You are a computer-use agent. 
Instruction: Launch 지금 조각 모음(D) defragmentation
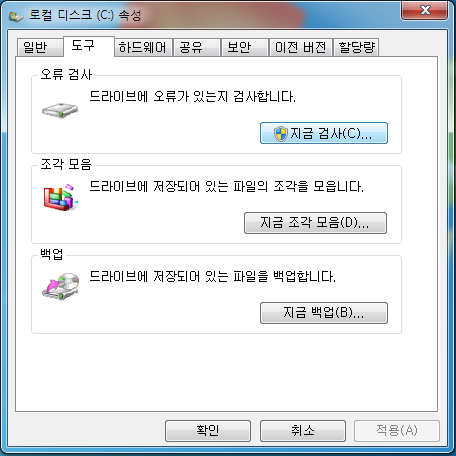point(315,223)
